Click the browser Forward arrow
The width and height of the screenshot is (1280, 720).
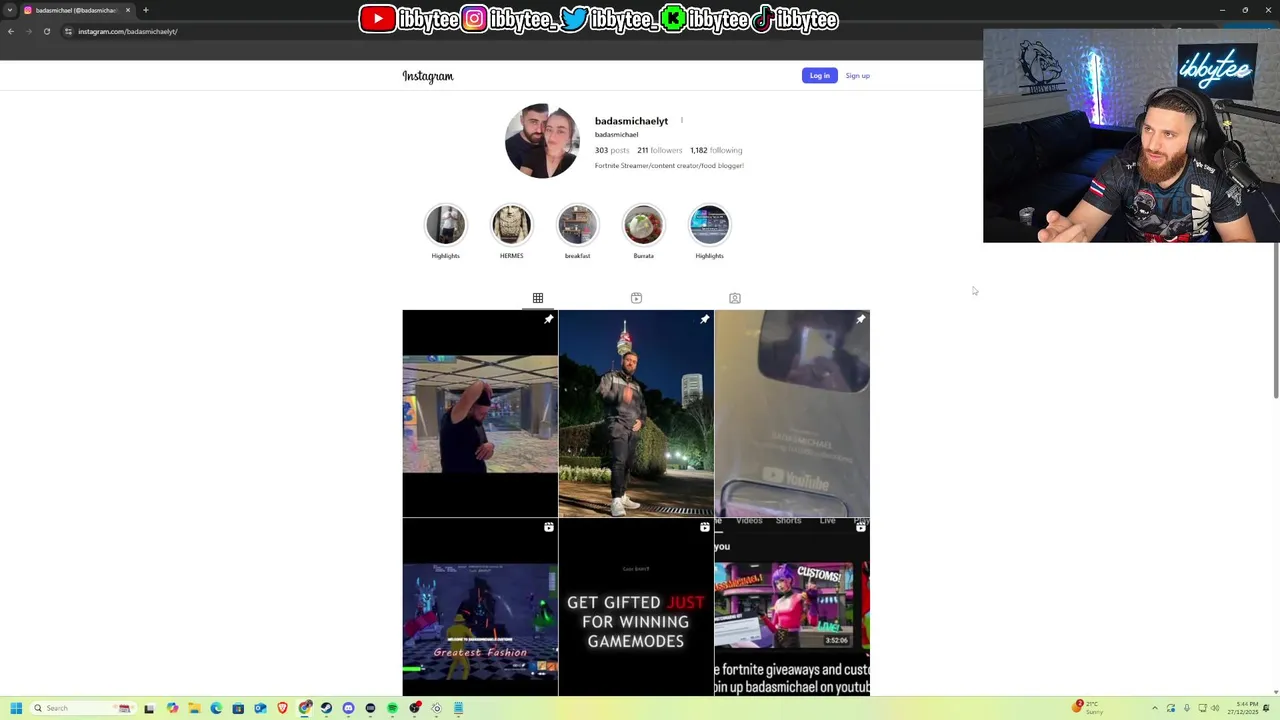[x=29, y=31]
